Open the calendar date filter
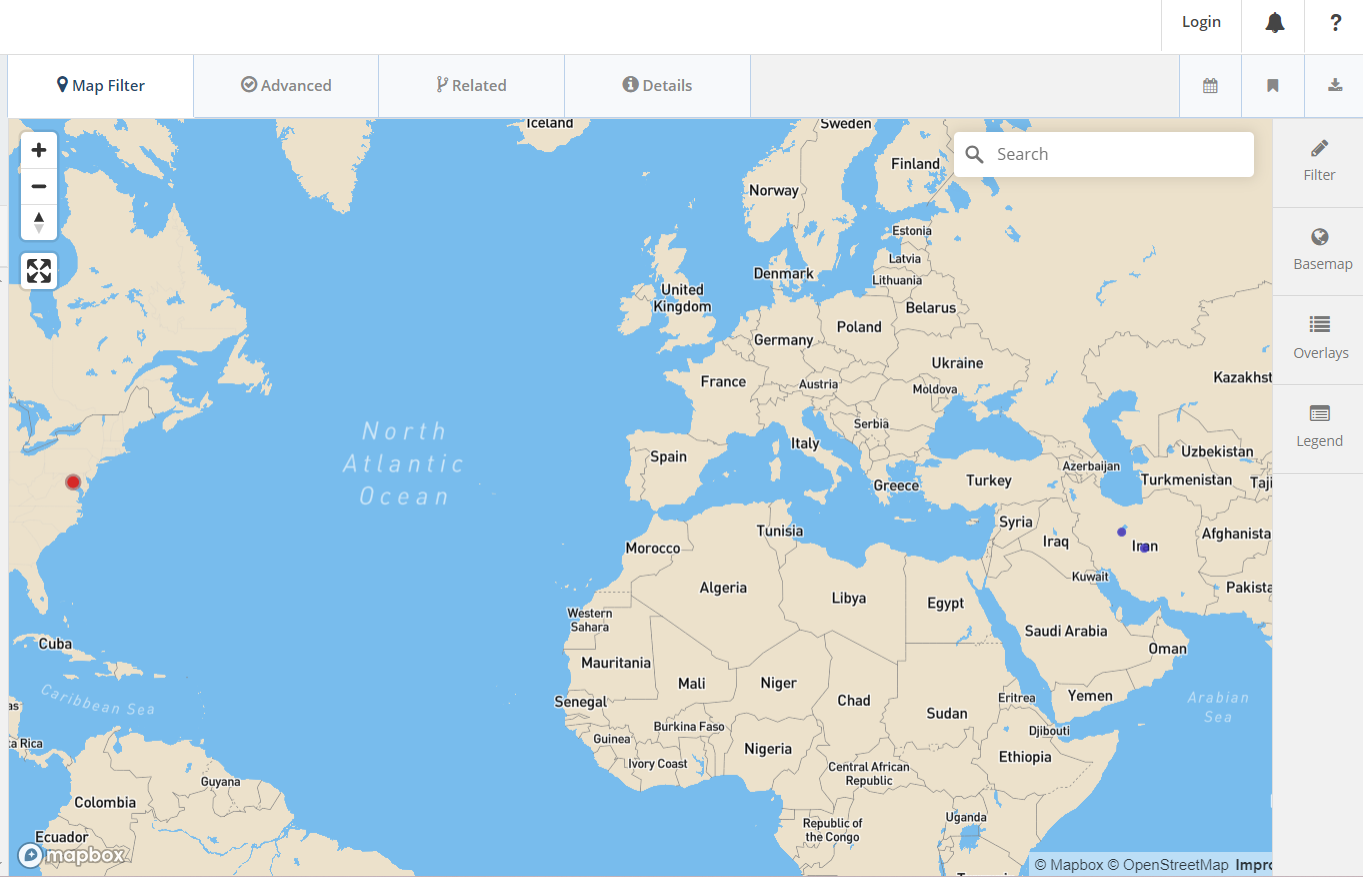Screen dimensions: 1363x877 coord(1210,86)
